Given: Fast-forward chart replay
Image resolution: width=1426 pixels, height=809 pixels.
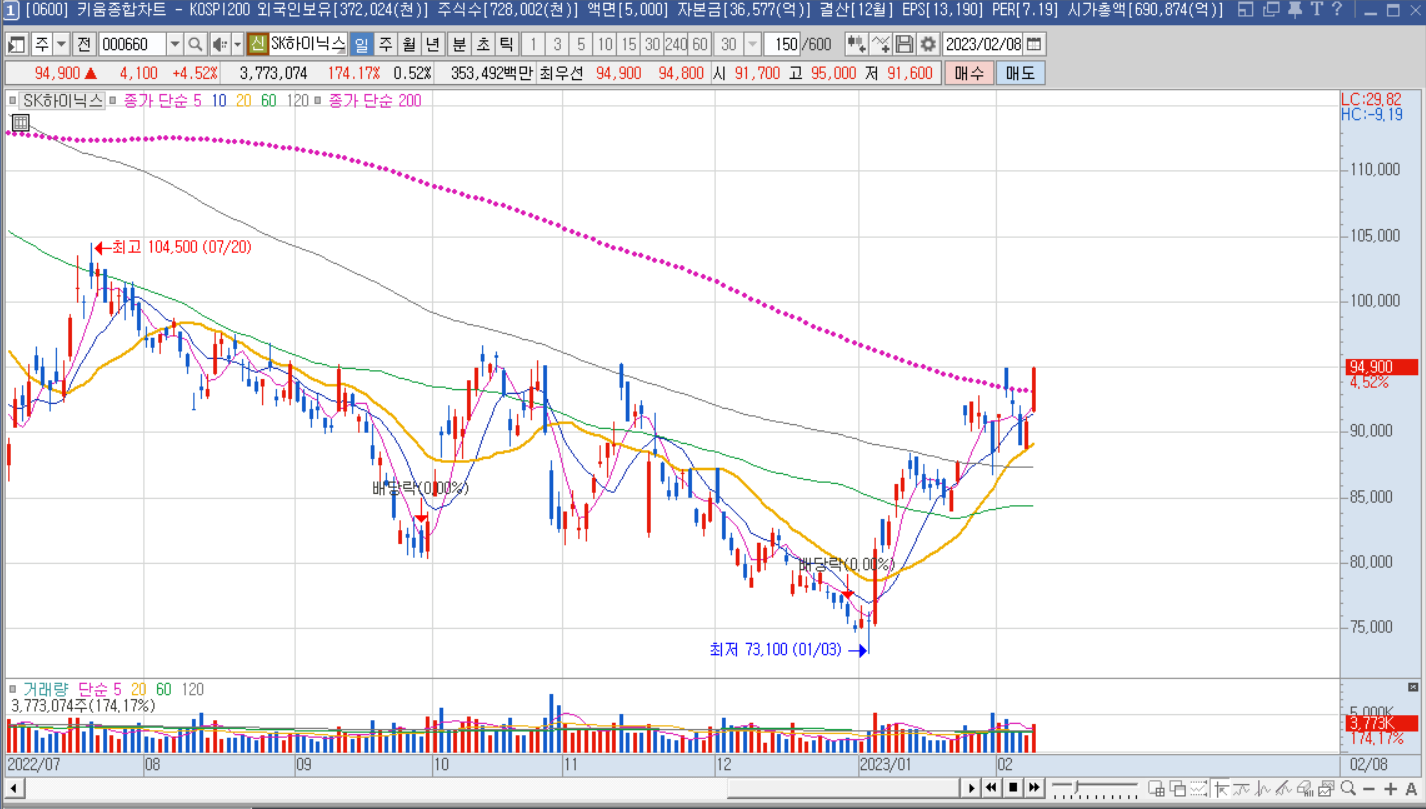Looking at the screenshot, I should [1034, 788].
